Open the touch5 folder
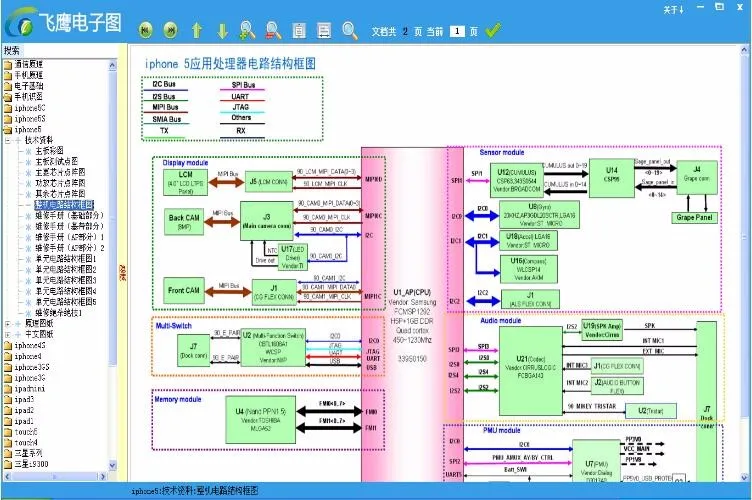Viewport: 752px width, 500px height. click(21, 432)
